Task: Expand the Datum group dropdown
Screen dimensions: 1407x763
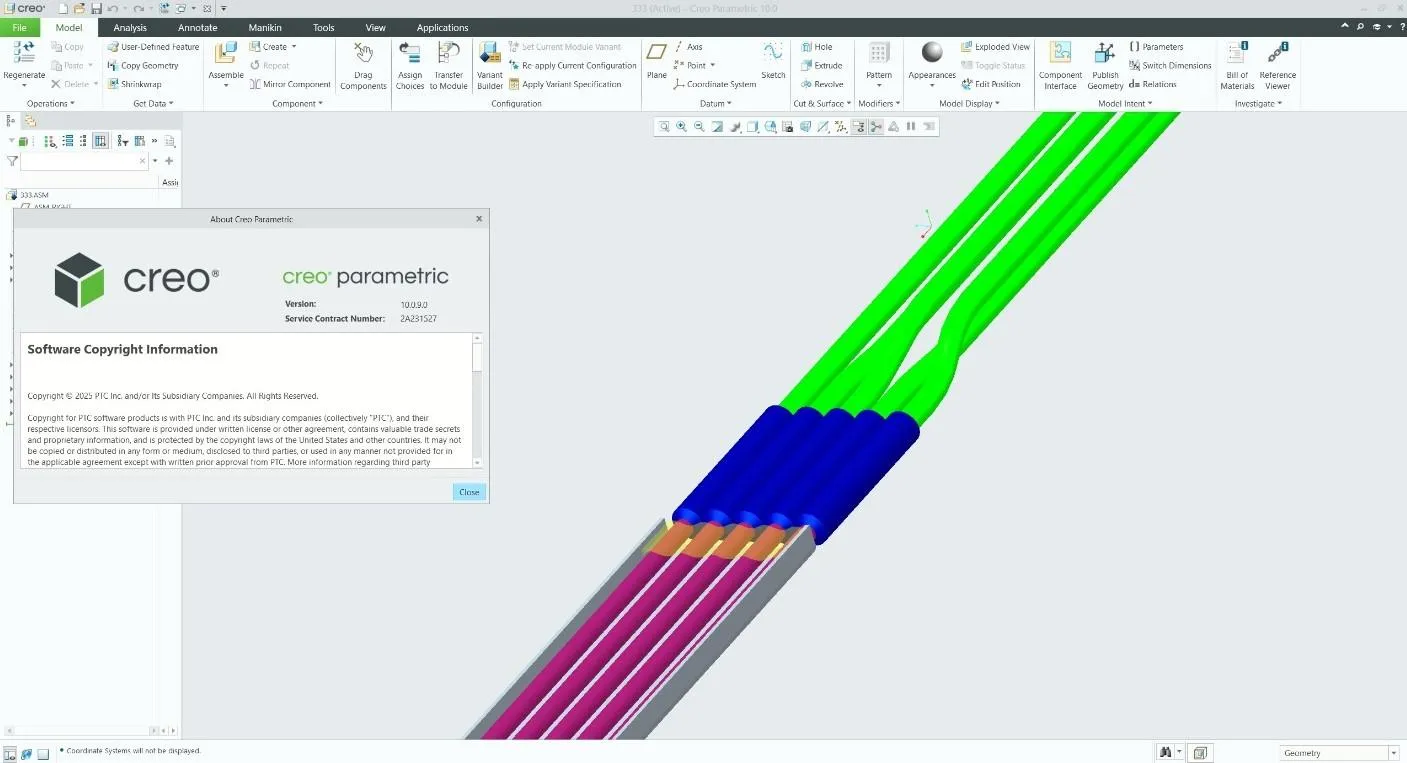Action: coord(715,104)
